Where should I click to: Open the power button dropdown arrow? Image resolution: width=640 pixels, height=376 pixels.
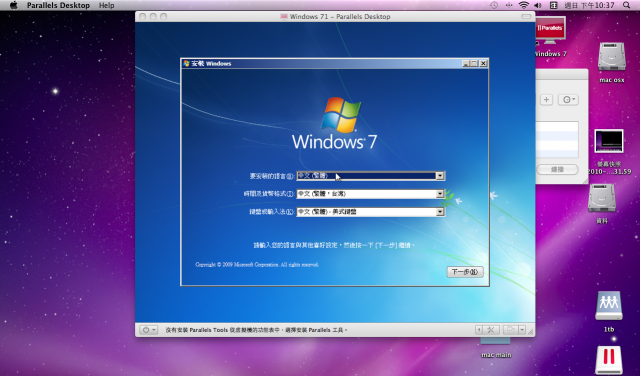154,330
